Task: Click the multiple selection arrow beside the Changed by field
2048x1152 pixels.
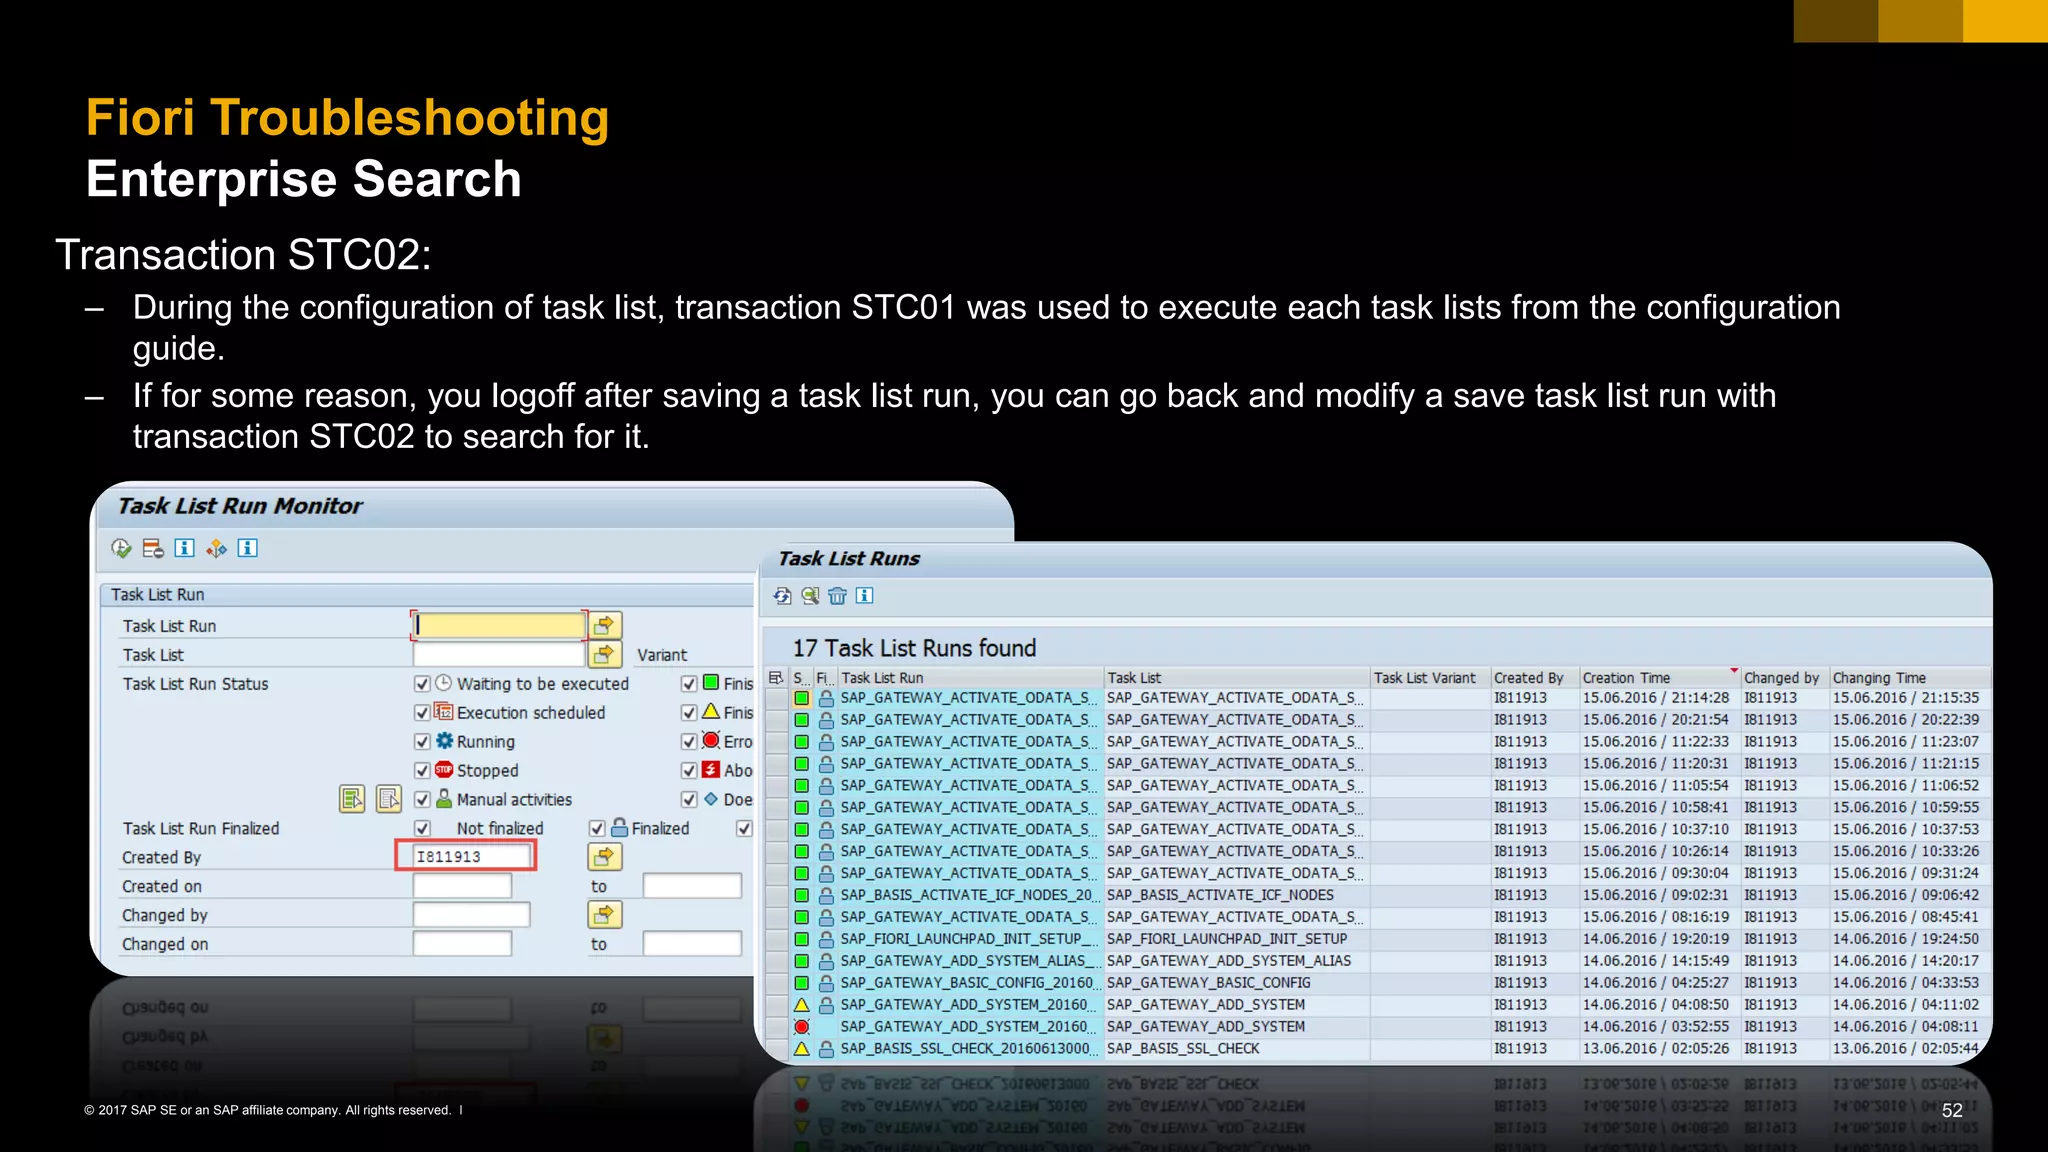Action: [604, 915]
